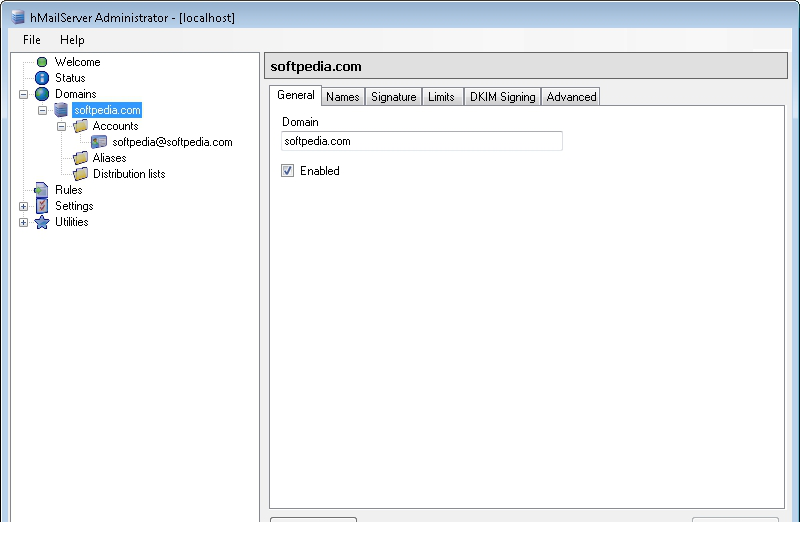Viewport: 800px width, 542px height.
Task: Click the Distribution lists folder icon
Action: click(x=80, y=174)
